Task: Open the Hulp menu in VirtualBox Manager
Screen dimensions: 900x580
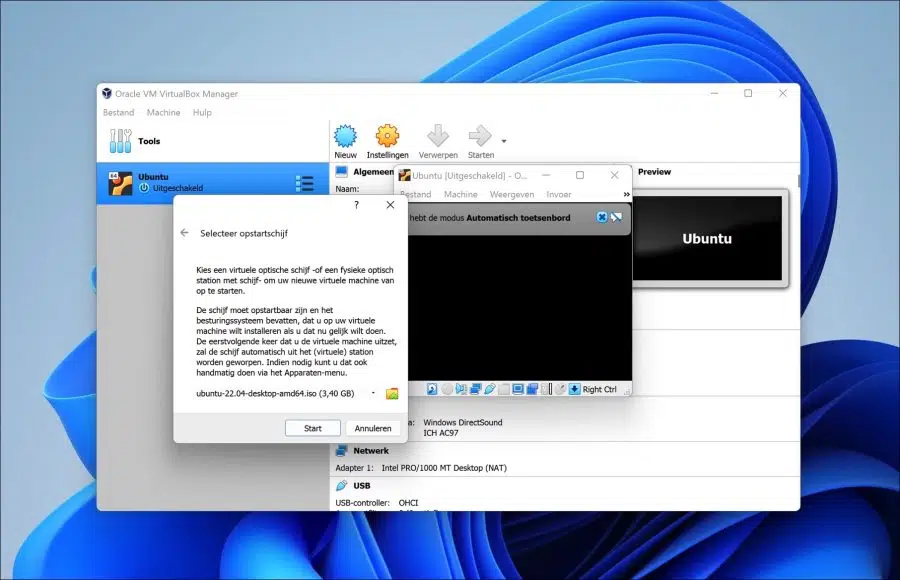Action: click(x=202, y=113)
